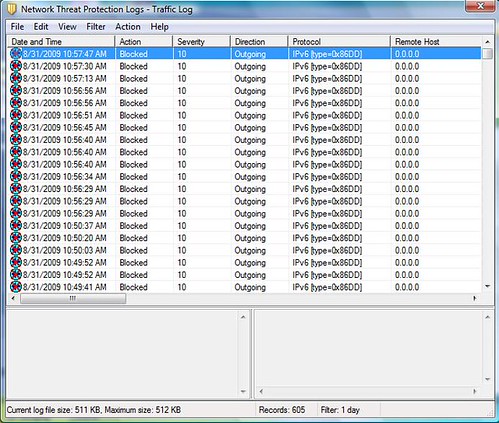The height and width of the screenshot is (423, 499).
Task: Click the Blocked cell in the 10:57:47 AM row
Action: click(x=133, y=54)
